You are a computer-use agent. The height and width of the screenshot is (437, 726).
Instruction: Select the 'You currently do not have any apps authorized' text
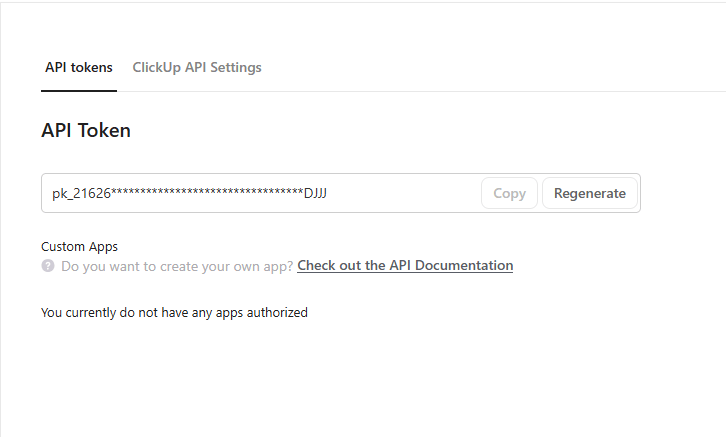[174, 313]
